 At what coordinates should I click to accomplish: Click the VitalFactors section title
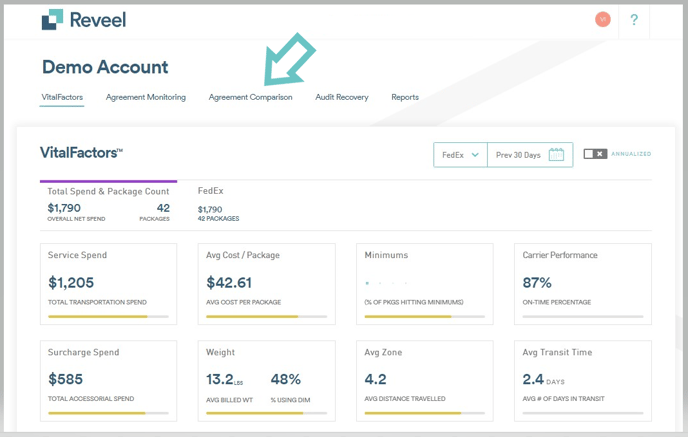coord(81,153)
